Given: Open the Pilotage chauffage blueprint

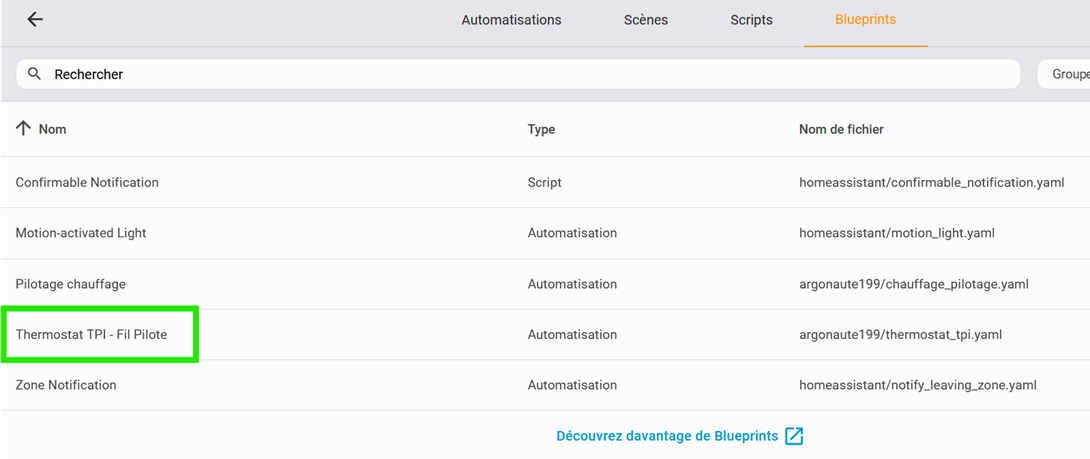Looking at the screenshot, I should coord(545,284).
